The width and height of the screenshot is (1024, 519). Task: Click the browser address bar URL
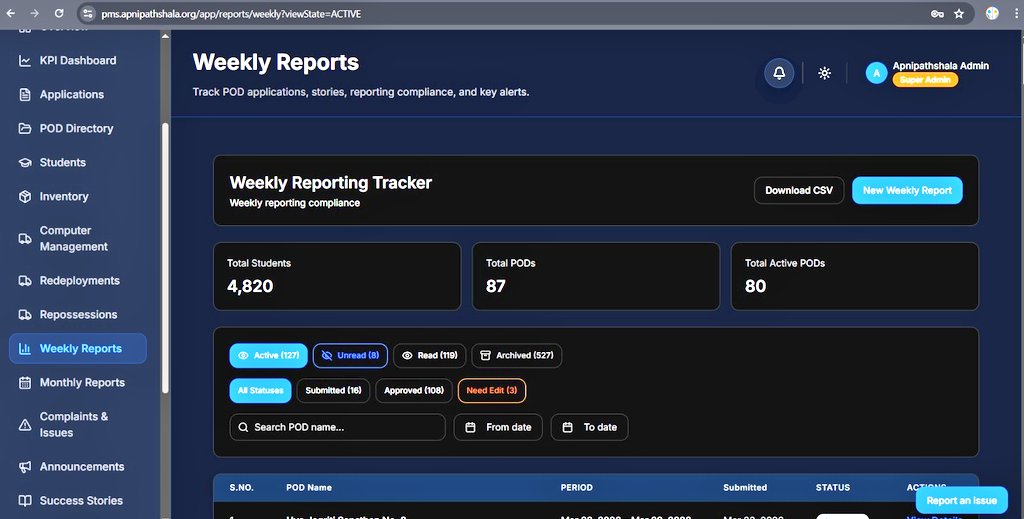point(231,14)
